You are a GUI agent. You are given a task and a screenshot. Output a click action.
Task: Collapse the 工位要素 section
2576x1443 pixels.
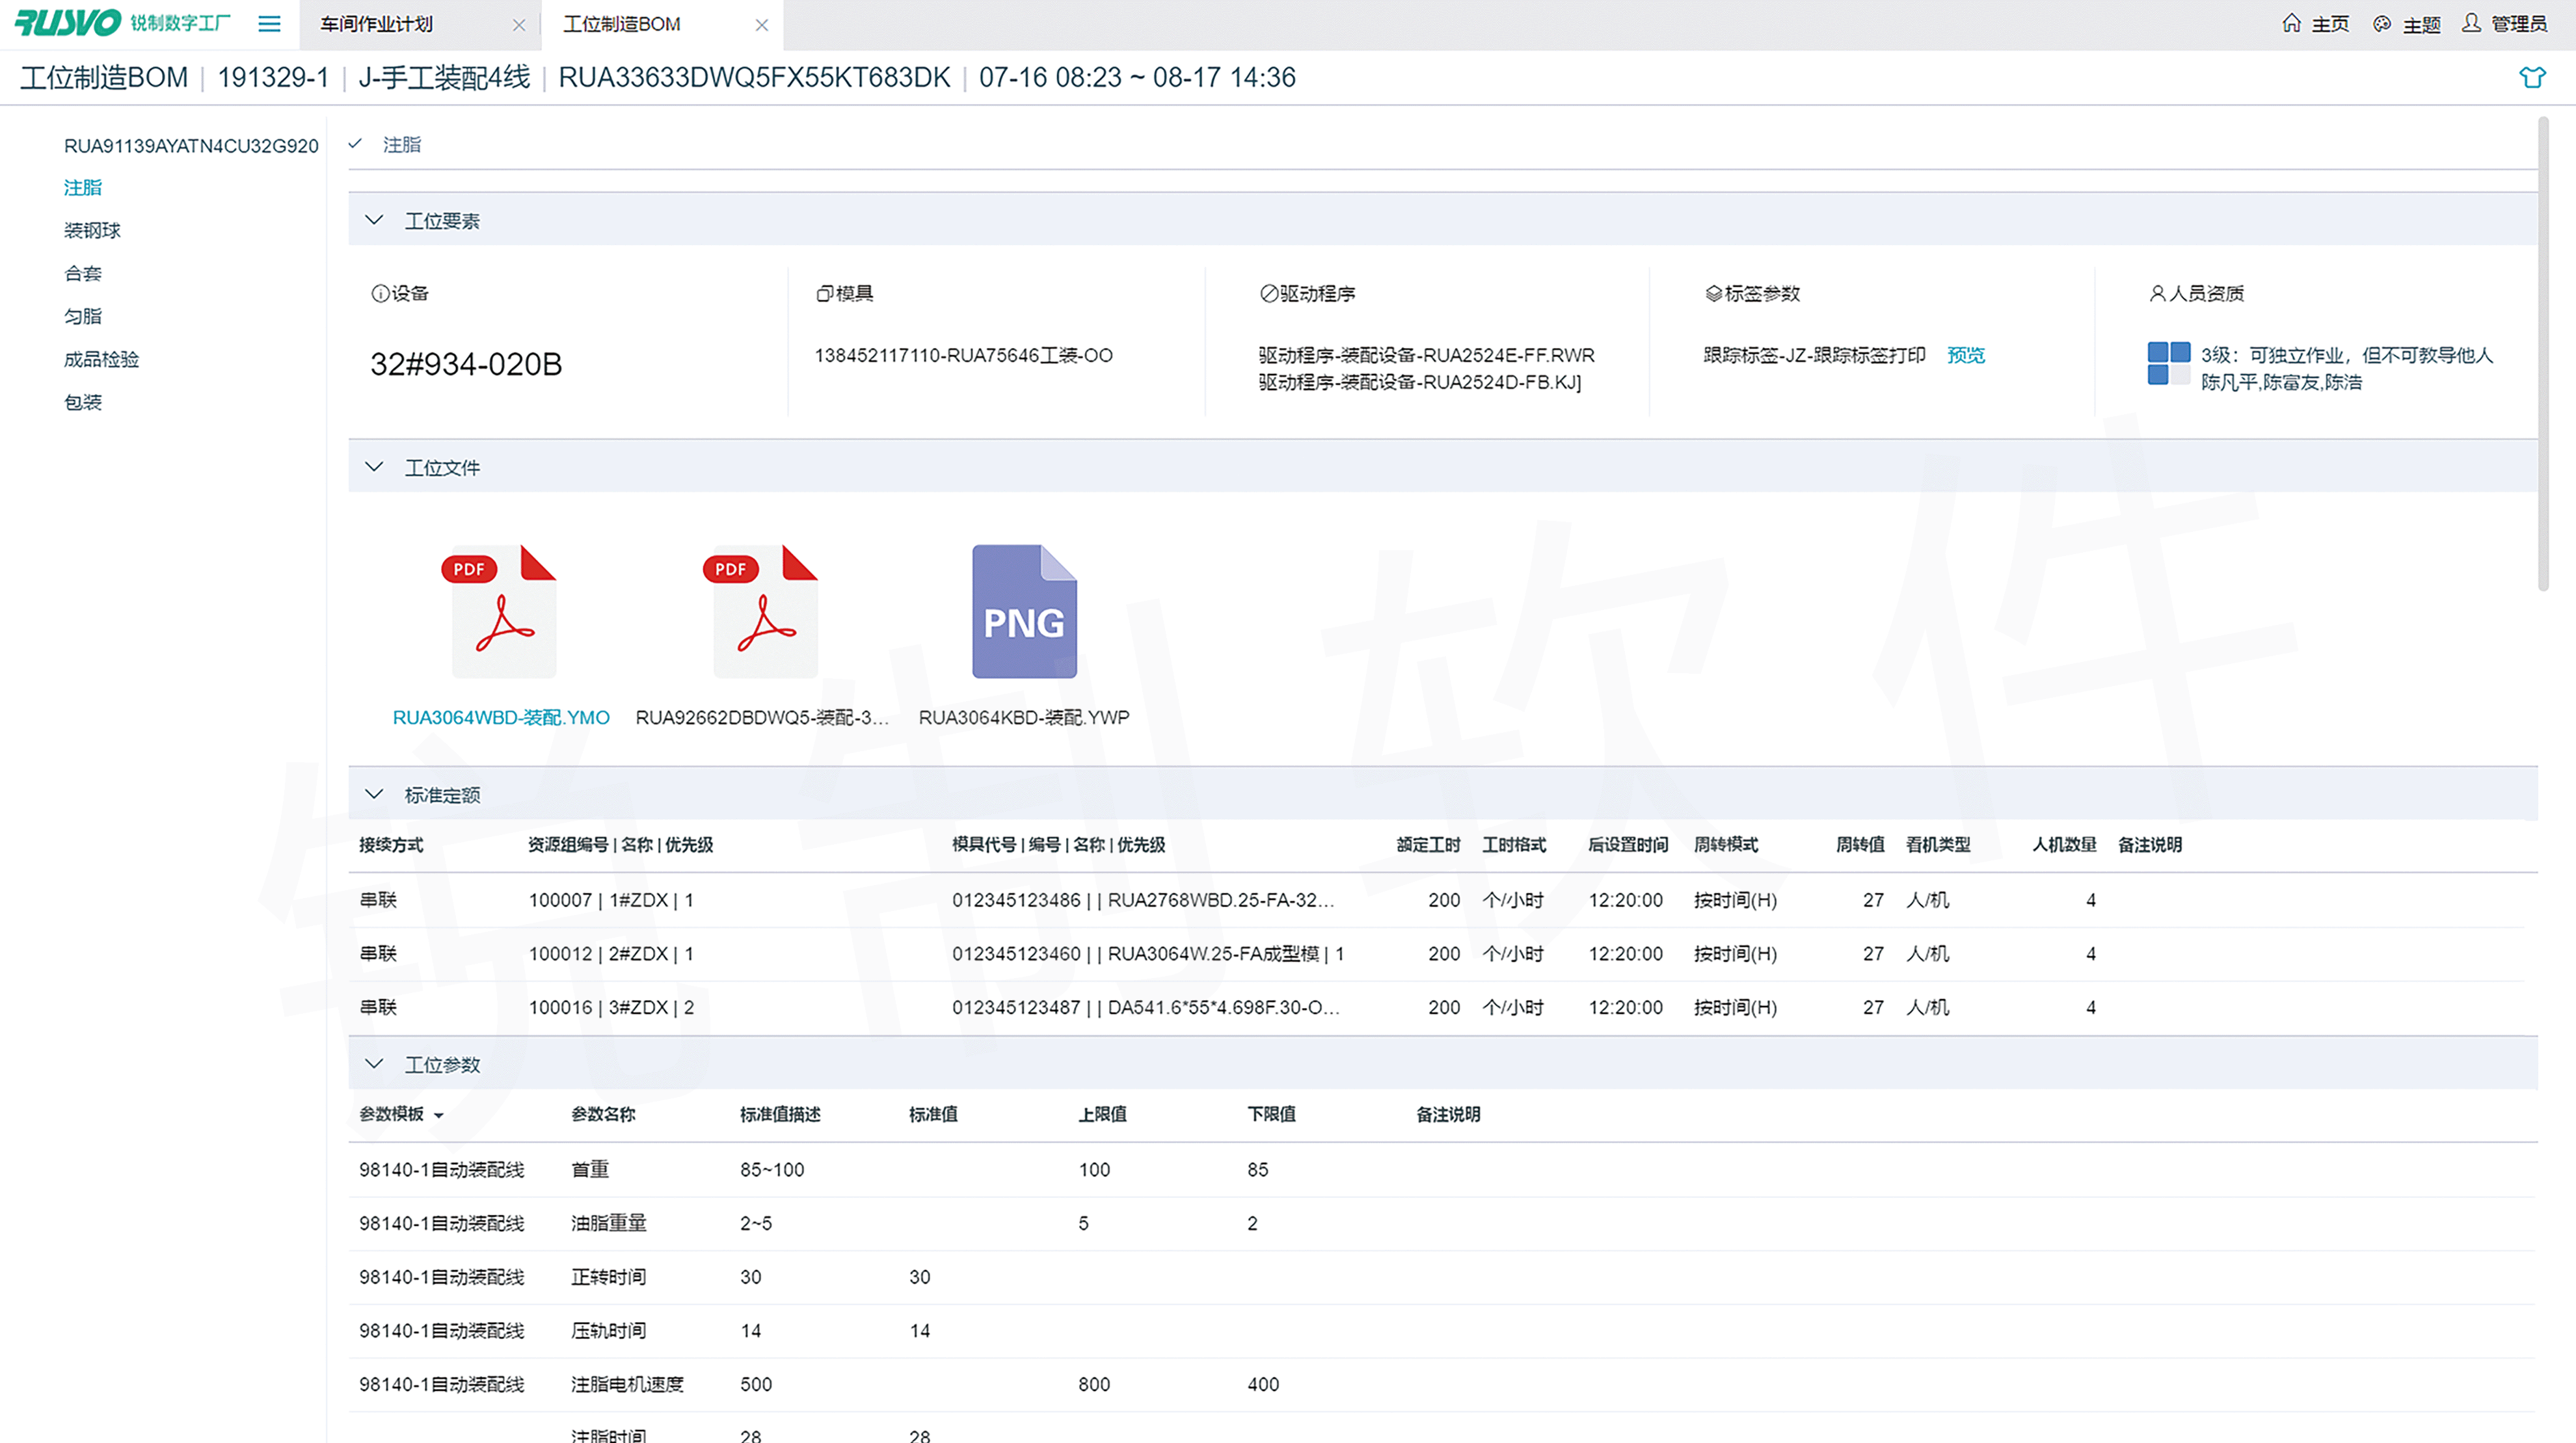point(374,220)
